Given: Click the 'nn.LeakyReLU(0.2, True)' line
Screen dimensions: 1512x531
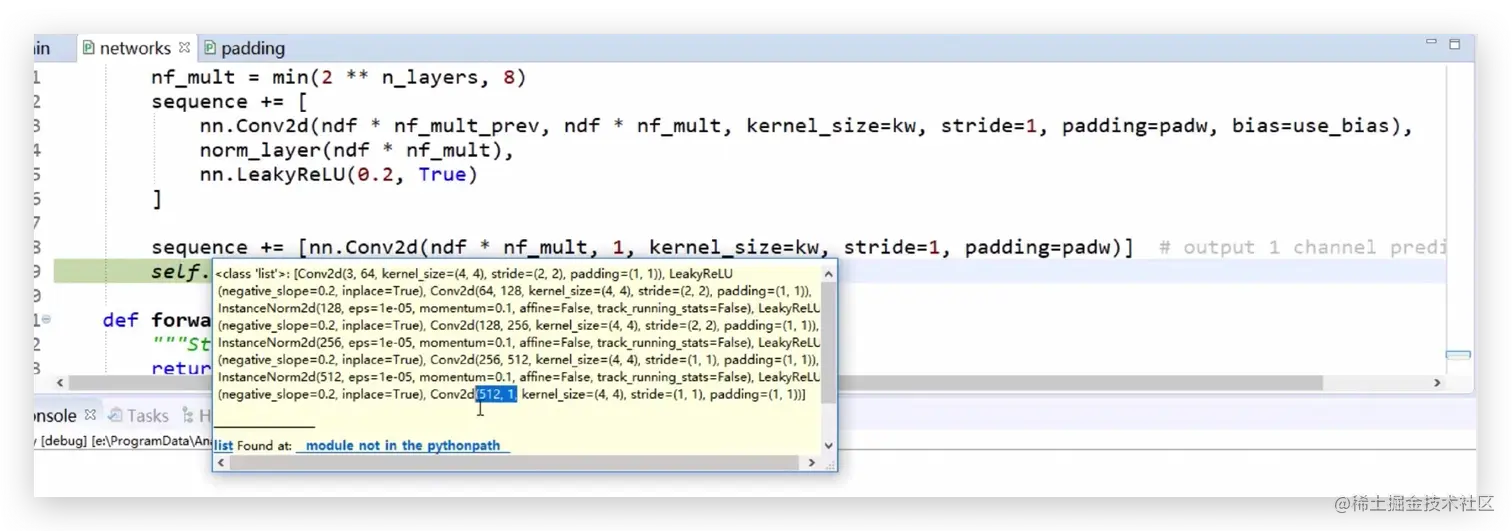Looking at the screenshot, I should pos(339,175).
